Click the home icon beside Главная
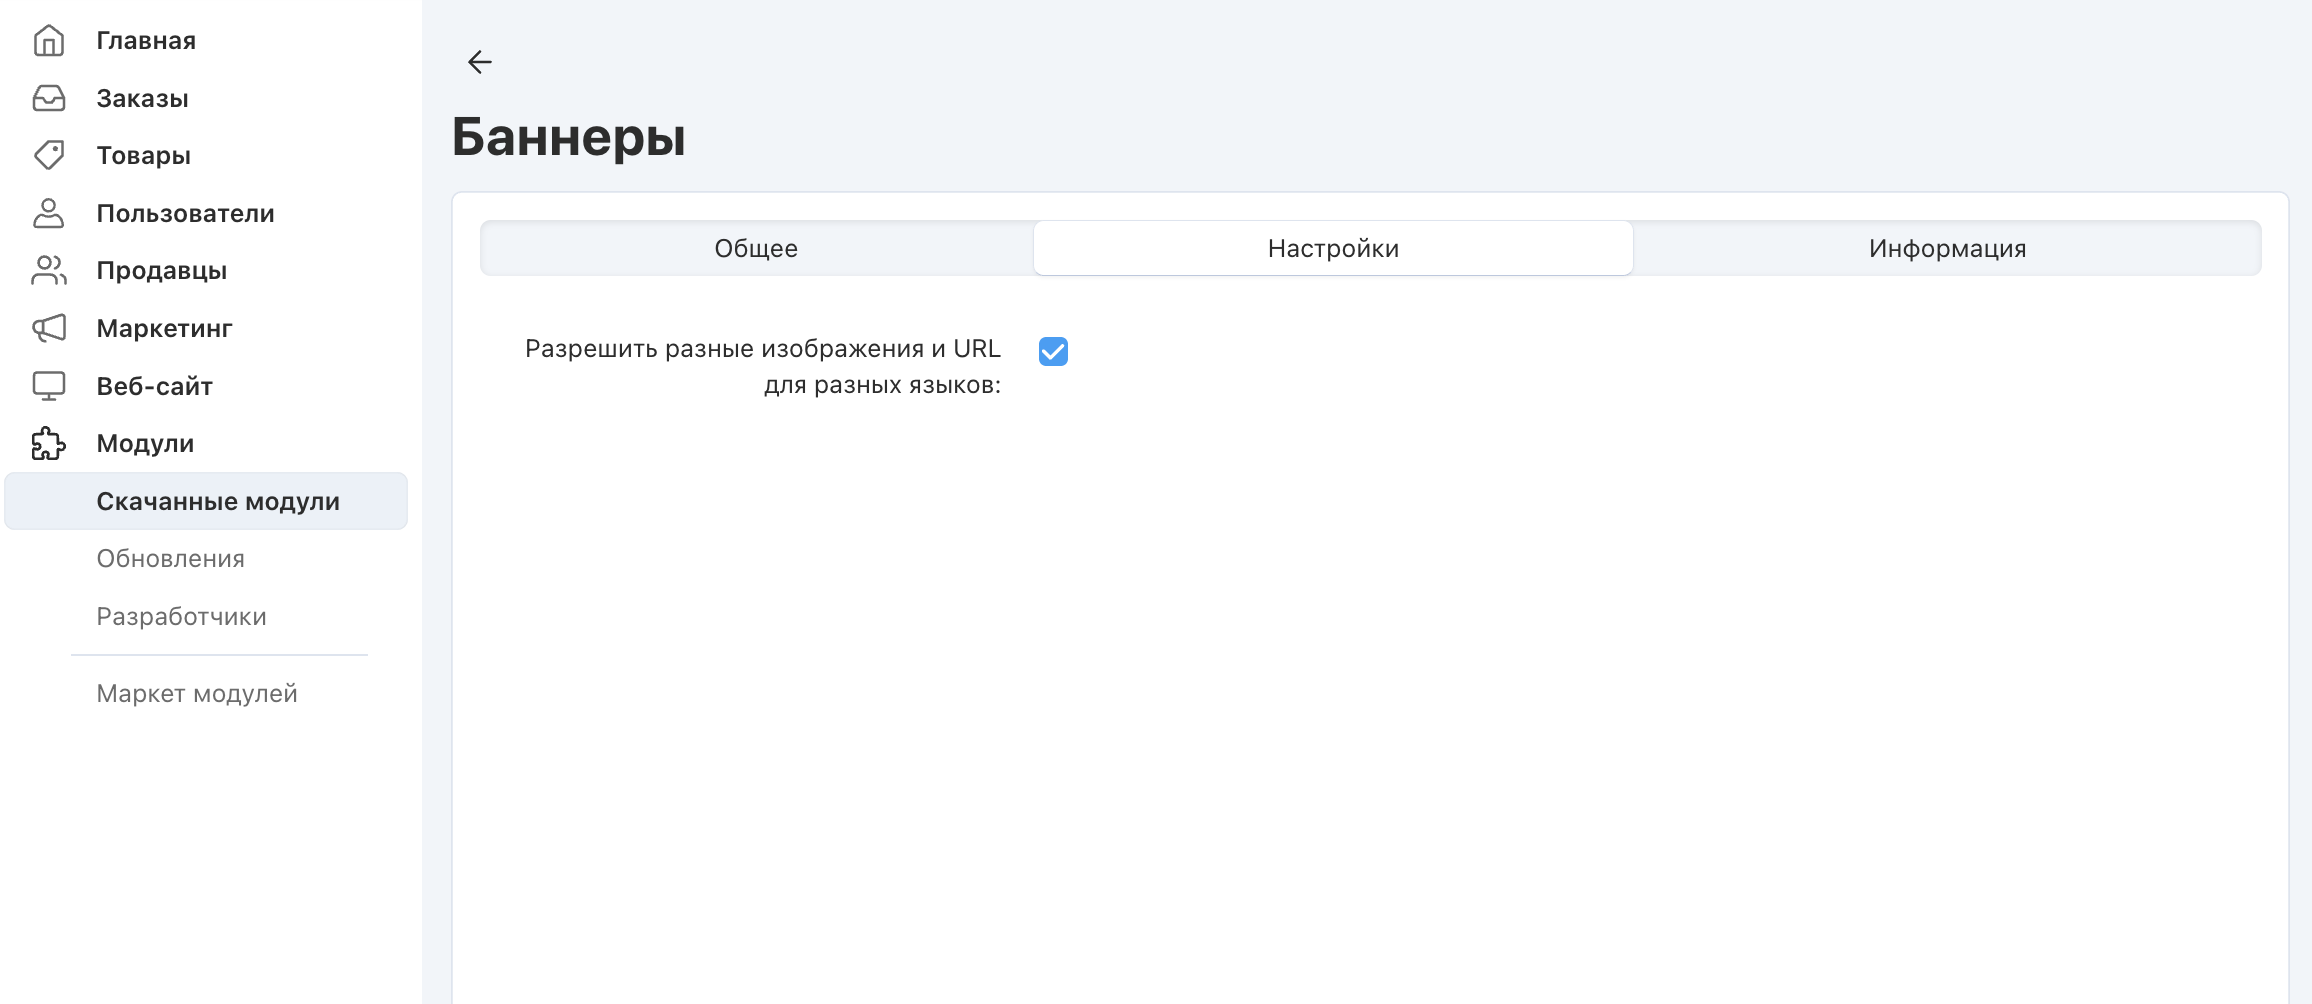This screenshot has height=1004, width=2312. tap(48, 41)
